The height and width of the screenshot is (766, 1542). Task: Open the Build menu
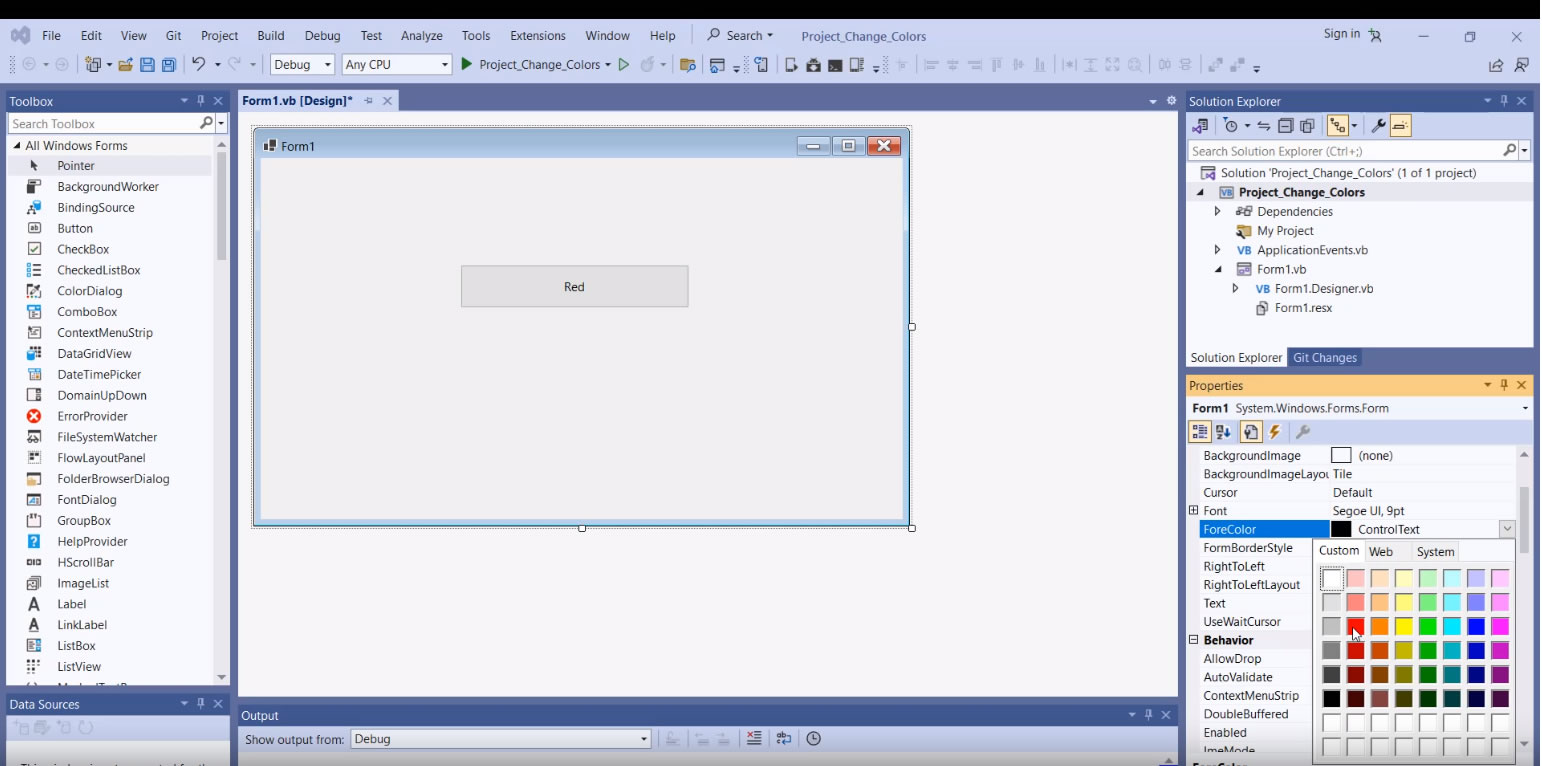coord(270,36)
